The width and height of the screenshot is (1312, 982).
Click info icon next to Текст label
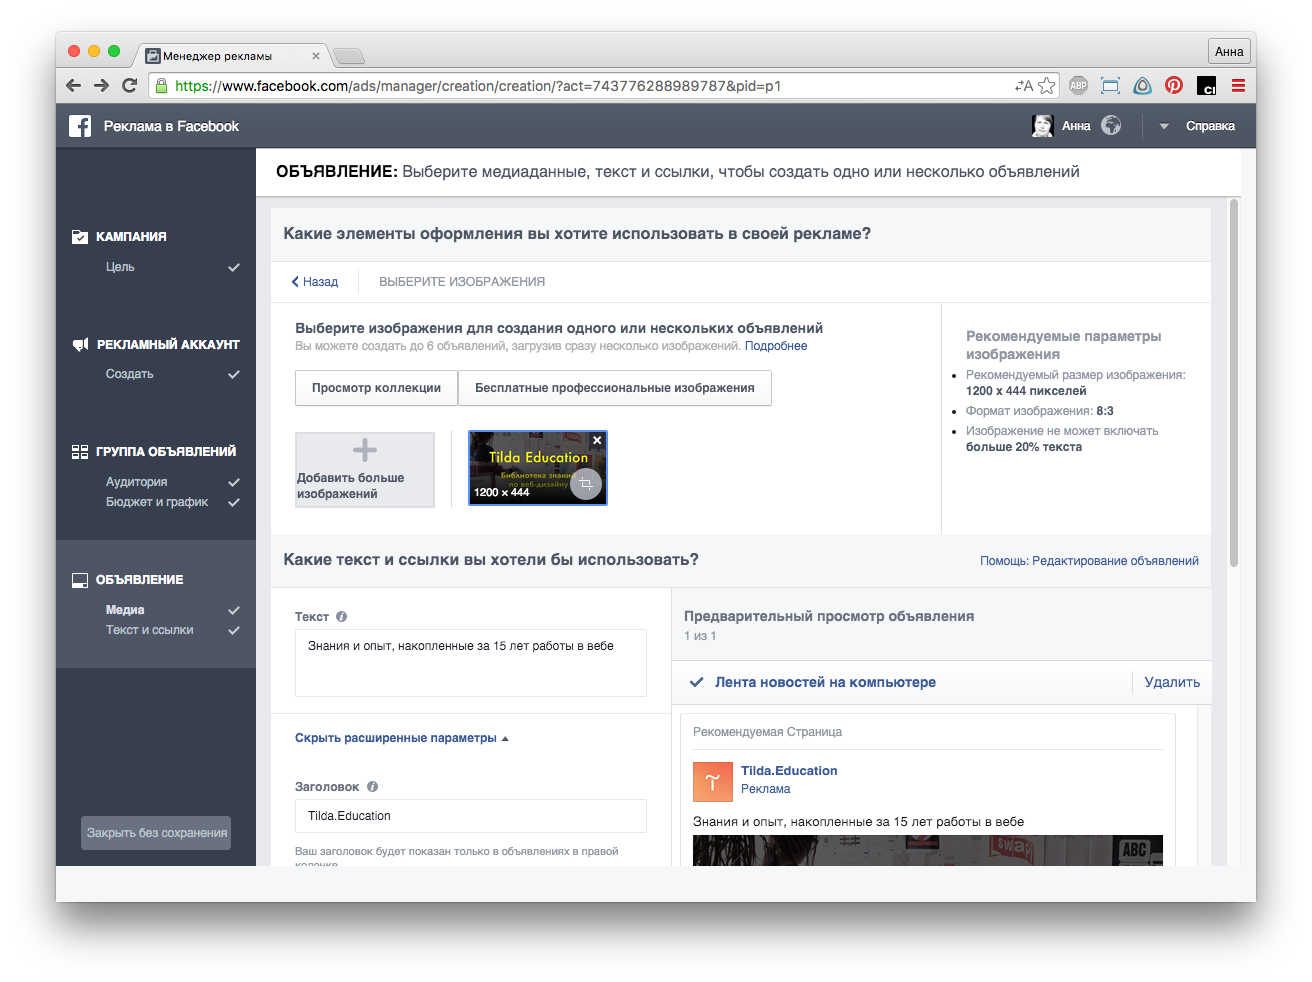coord(342,617)
